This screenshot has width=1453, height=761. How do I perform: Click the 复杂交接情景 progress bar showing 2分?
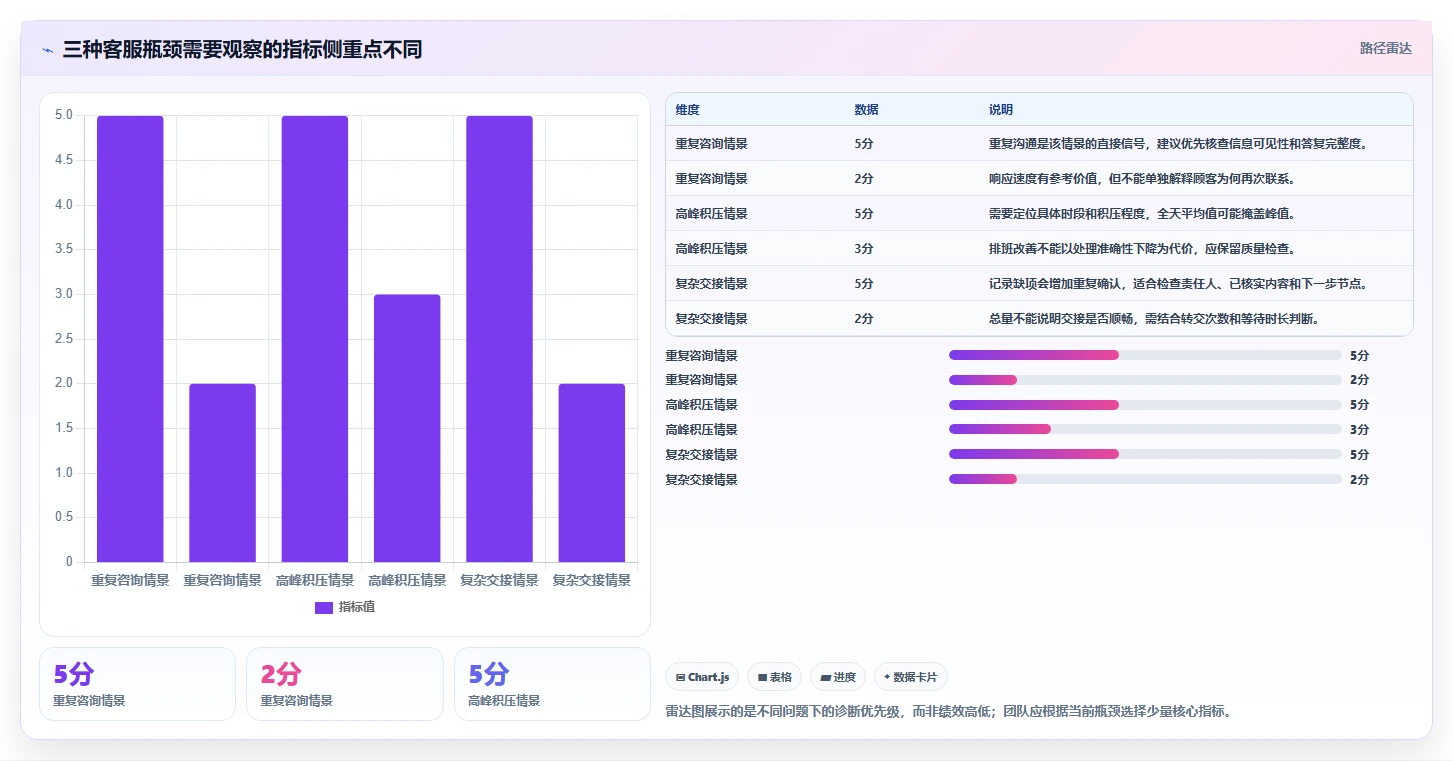pyautogui.click(x=1144, y=480)
